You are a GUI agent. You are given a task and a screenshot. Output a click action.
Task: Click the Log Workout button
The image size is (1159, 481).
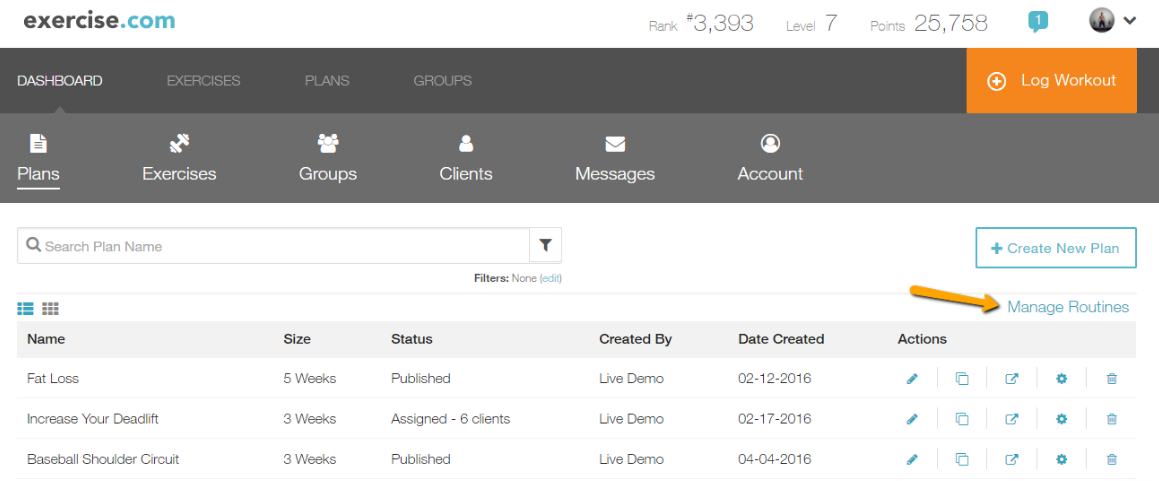point(1051,81)
